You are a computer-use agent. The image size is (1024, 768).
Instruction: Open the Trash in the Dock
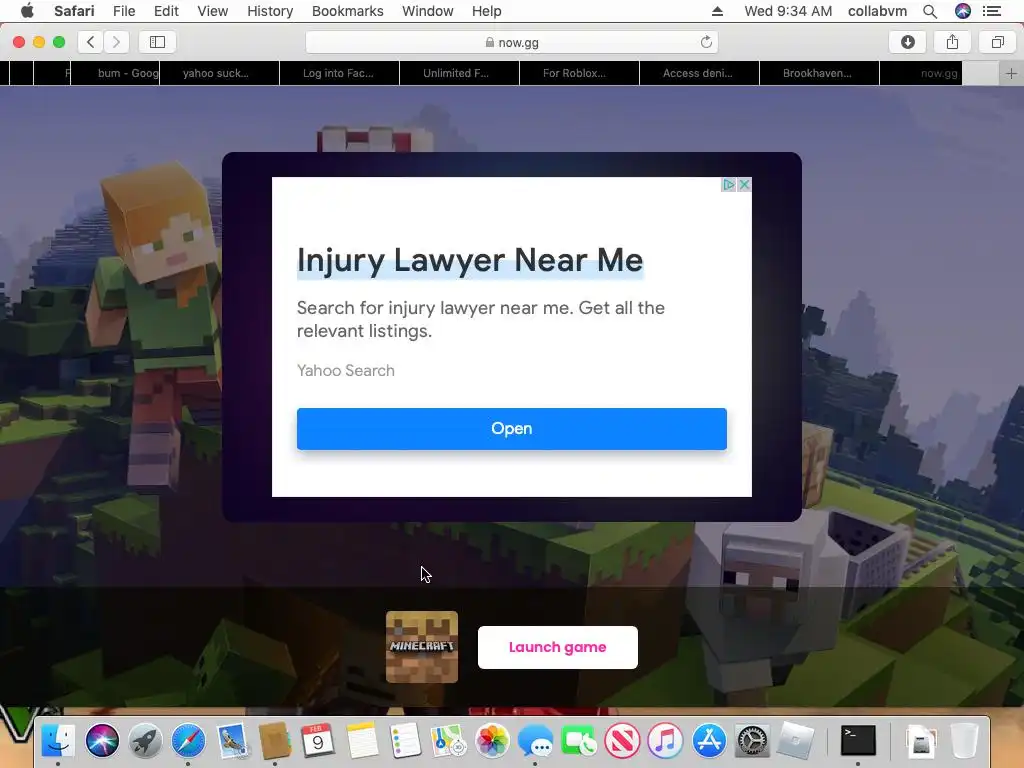[965, 741]
